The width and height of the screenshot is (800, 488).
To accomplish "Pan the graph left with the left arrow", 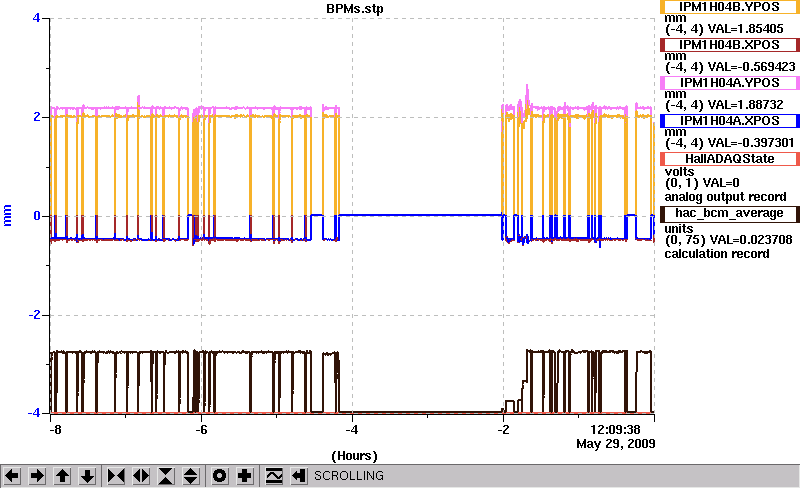I will (12, 476).
